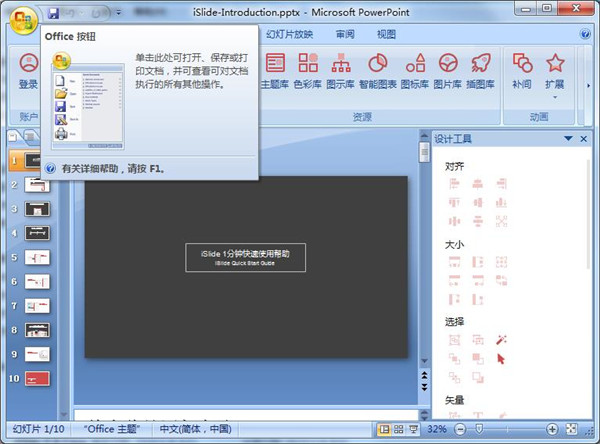Close the 设计工具 pane
600x444 pixels.
(x=584, y=139)
